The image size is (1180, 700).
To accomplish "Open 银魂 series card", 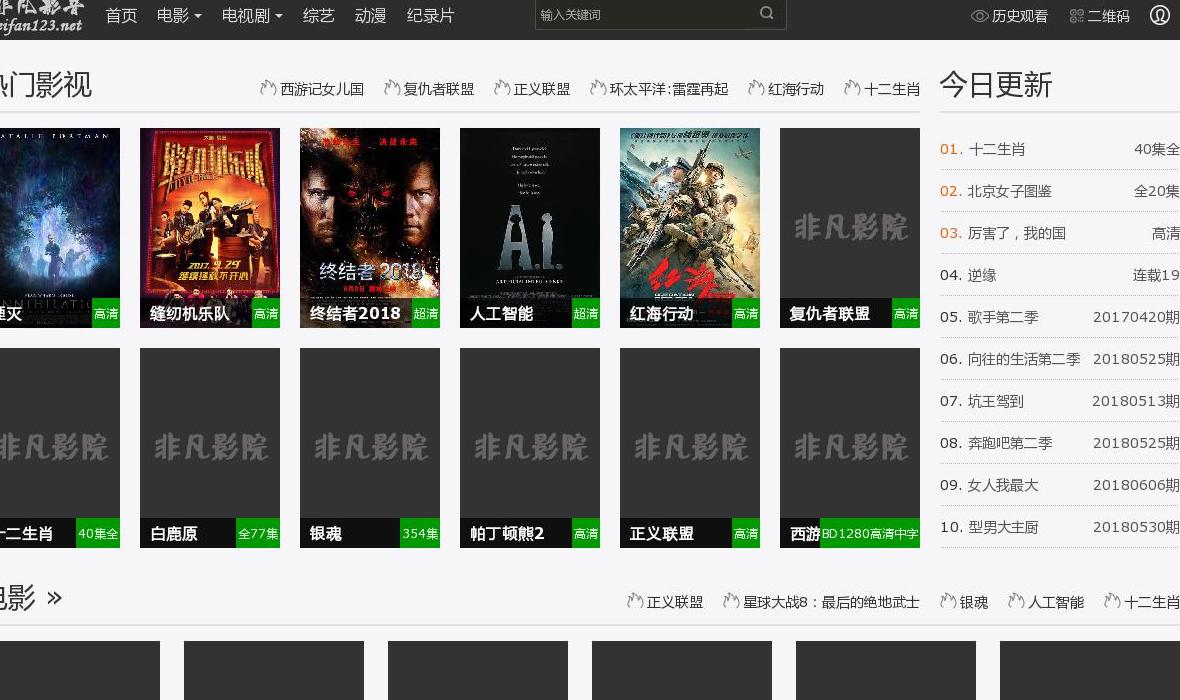I will [x=370, y=447].
